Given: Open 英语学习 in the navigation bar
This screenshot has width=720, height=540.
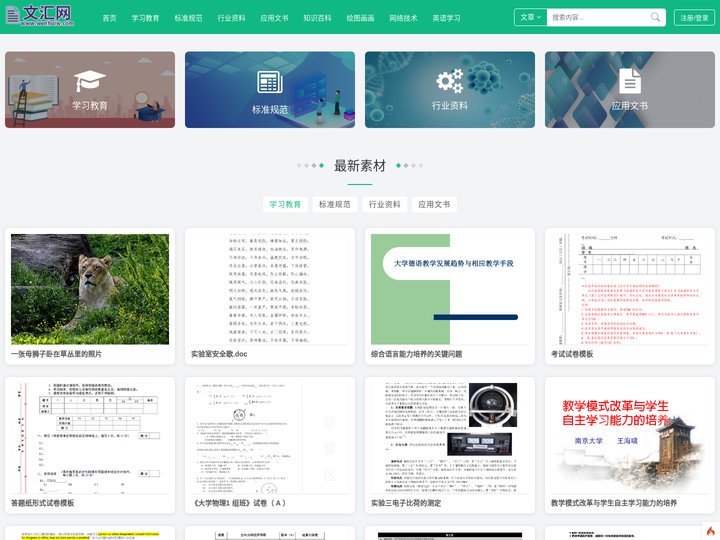Looking at the screenshot, I should pyautogui.click(x=446, y=18).
